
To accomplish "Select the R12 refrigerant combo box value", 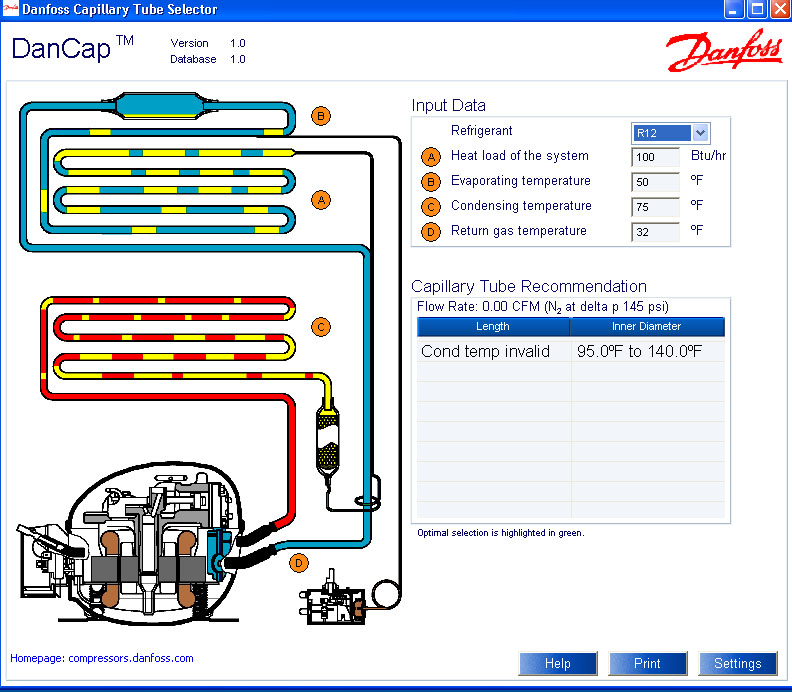I will pyautogui.click(x=662, y=133).
